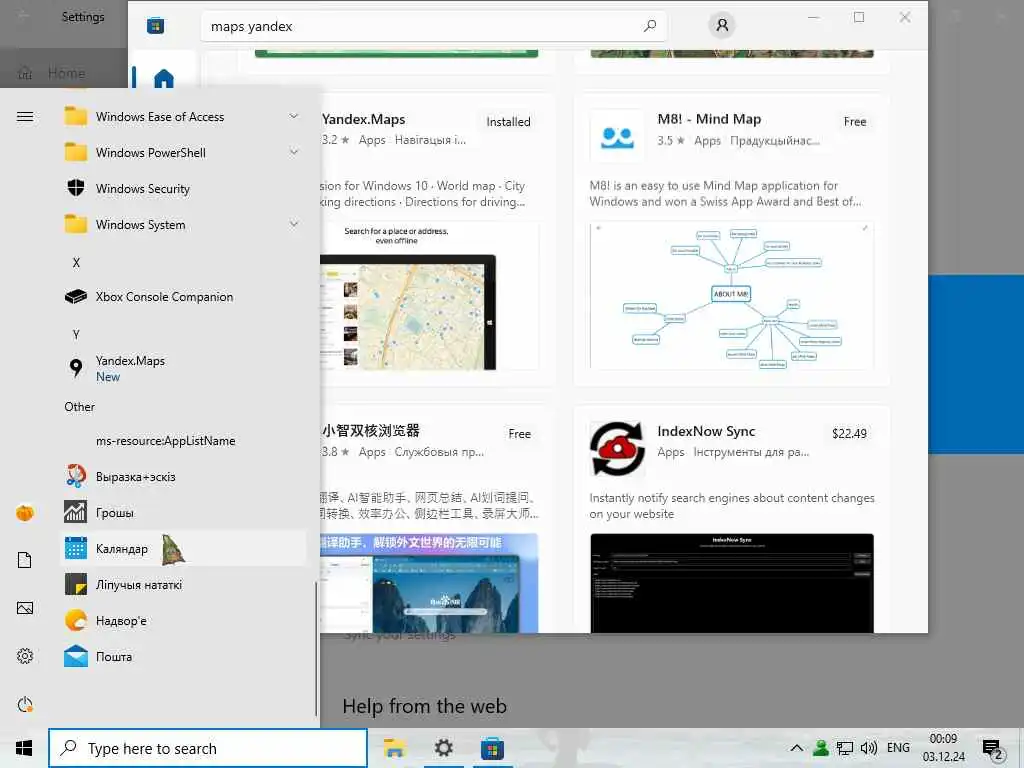
Task: Click the Microsoft Store logo icon
Action: click(155, 26)
